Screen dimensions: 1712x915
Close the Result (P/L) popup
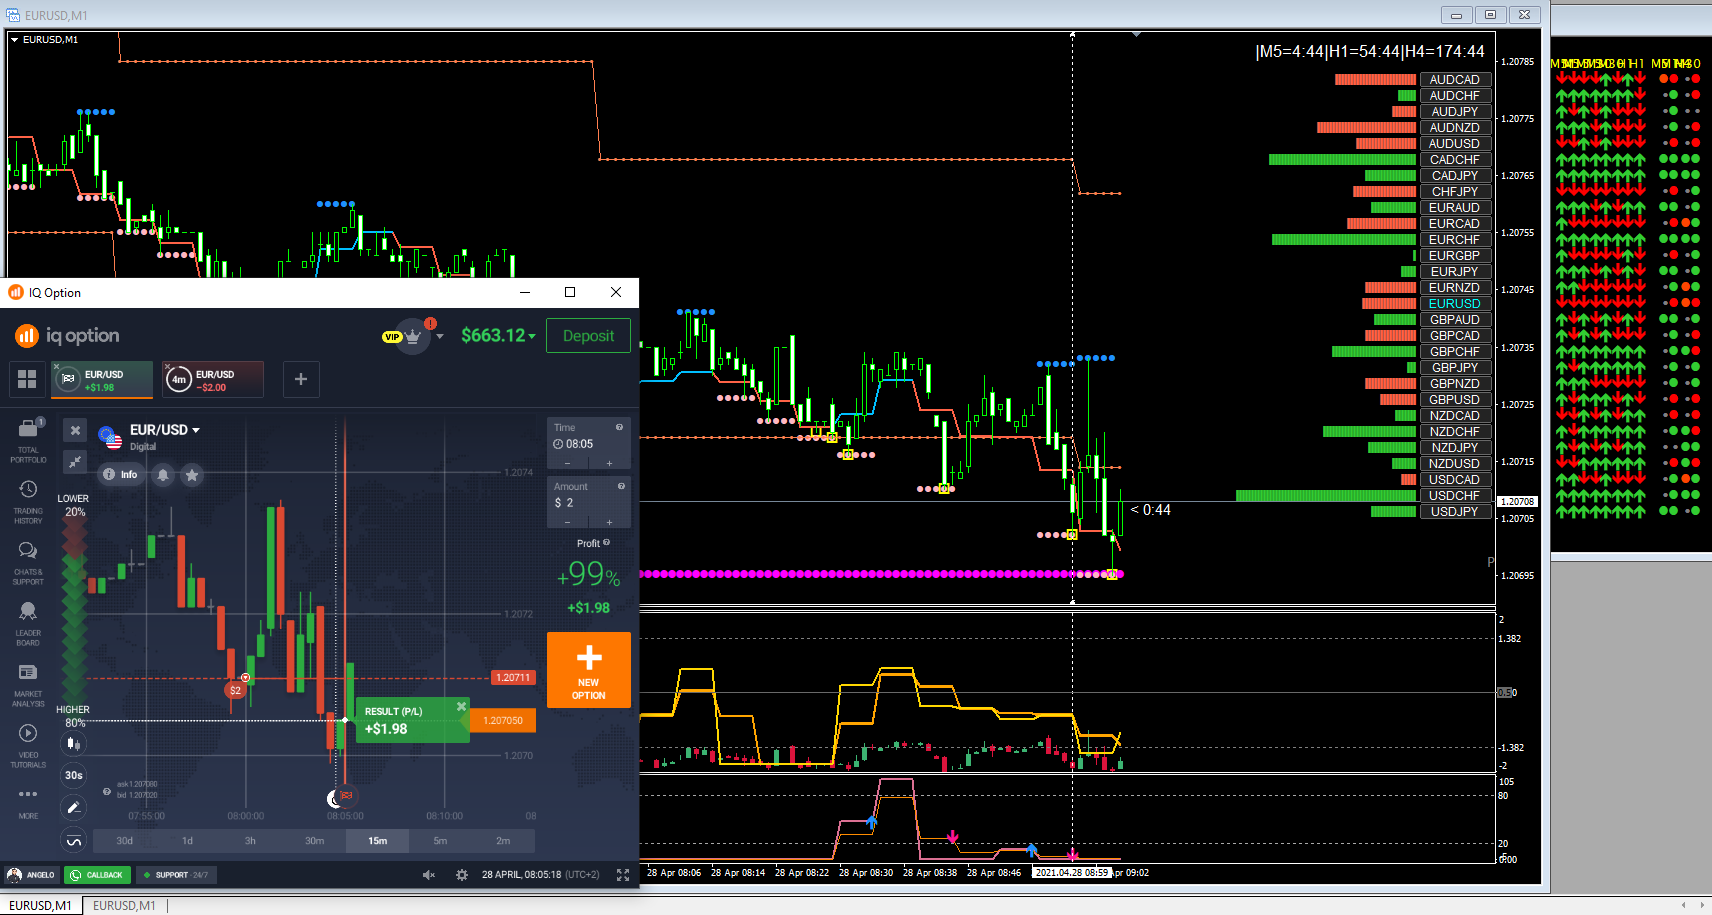pyautogui.click(x=461, y=707)
